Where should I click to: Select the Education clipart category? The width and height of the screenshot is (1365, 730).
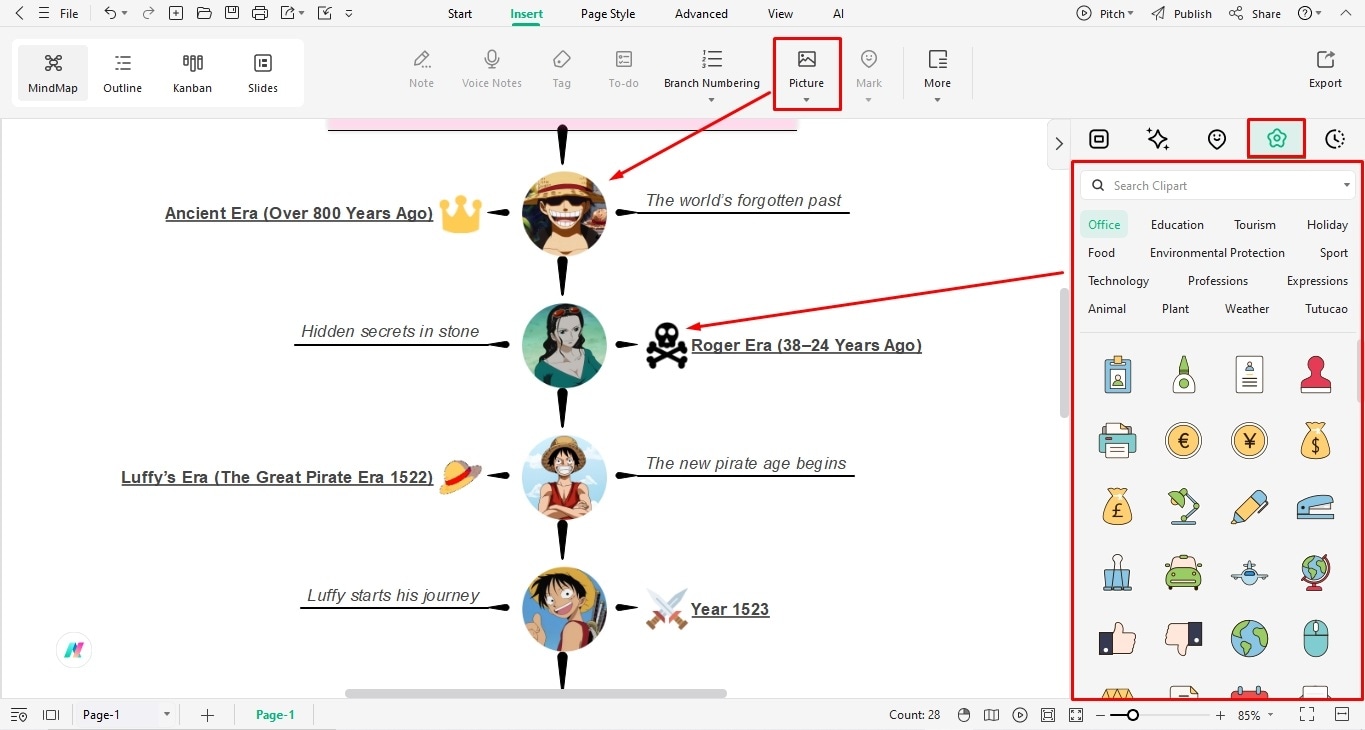click(x=1177, y=225)
